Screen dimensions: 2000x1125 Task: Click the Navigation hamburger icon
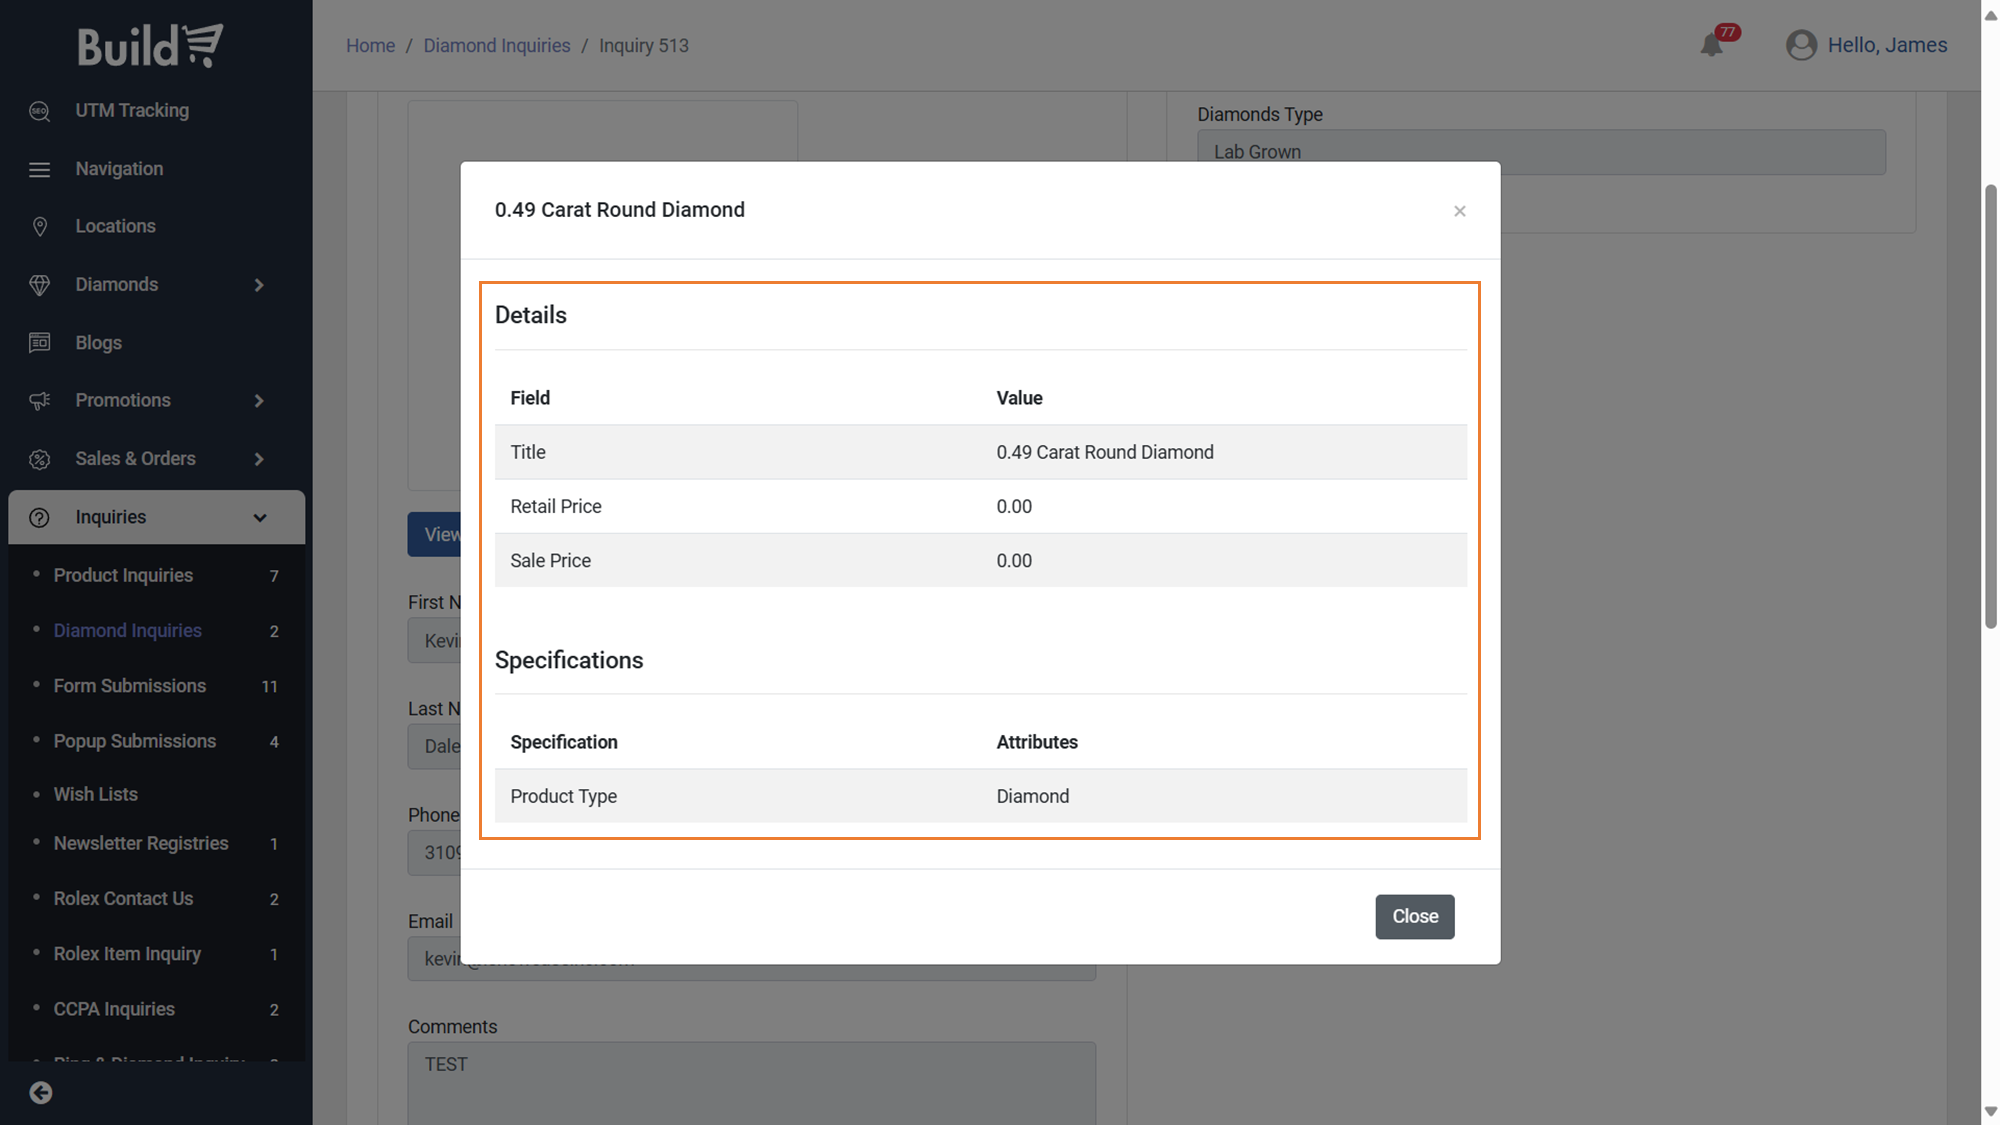pyautogui.click(x=39, y=169)
